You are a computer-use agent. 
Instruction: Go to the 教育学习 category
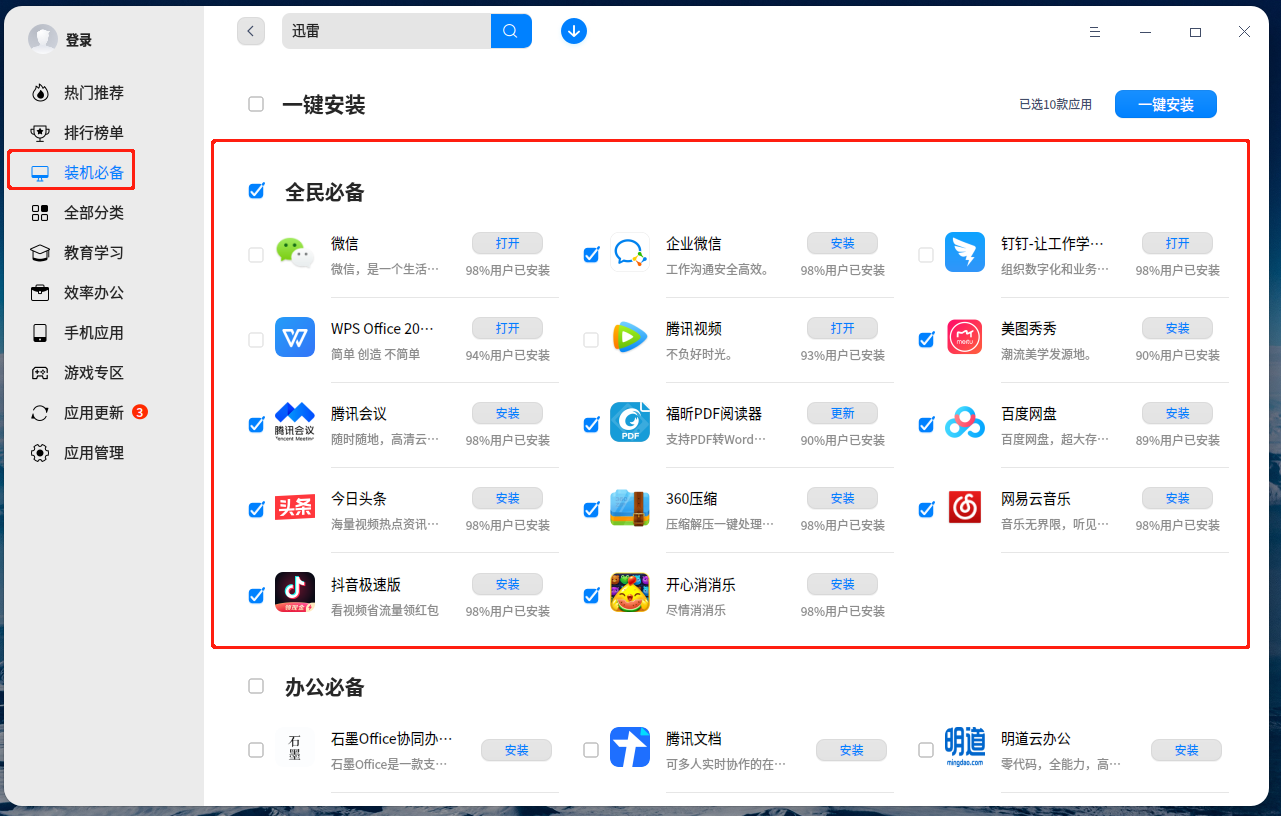coord(78,253)
